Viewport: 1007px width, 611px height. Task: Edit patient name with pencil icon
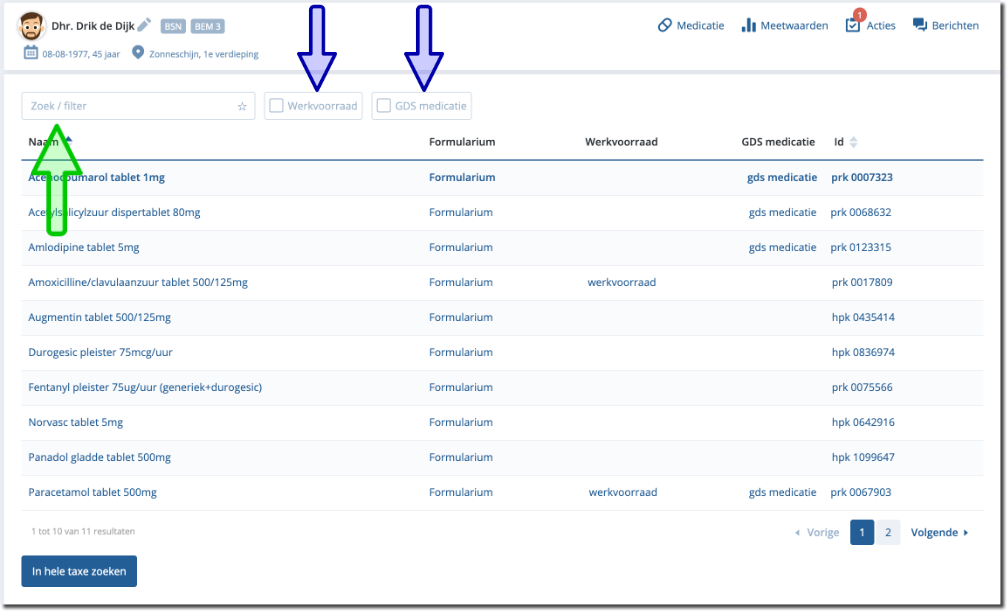tap(144, 25)
